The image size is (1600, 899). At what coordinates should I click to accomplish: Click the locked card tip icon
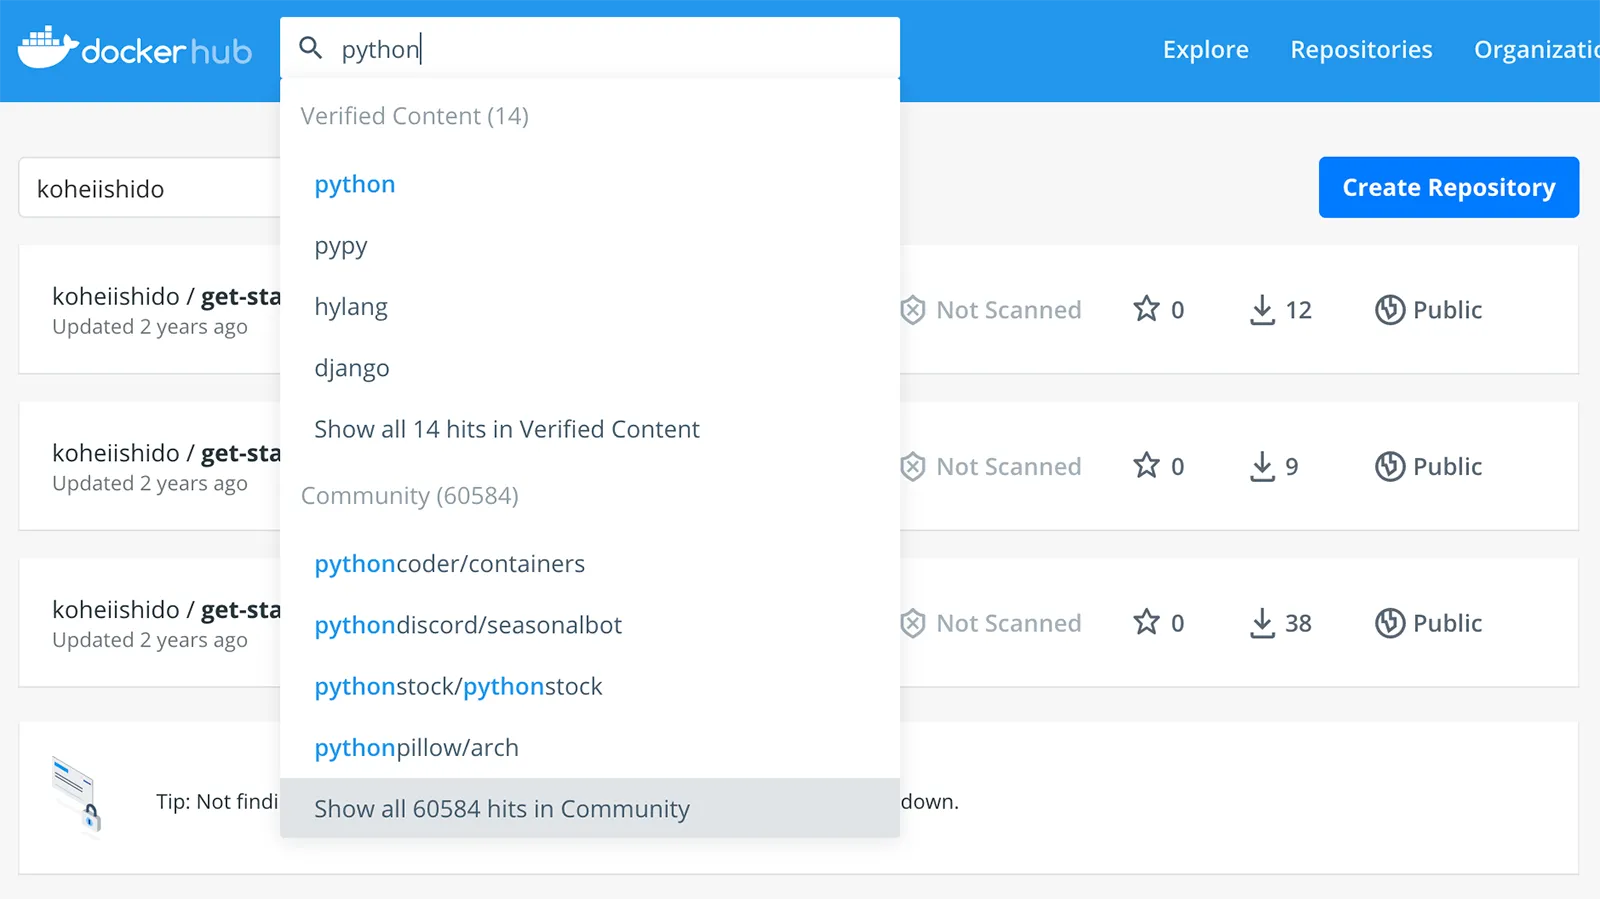coord(77,795)
